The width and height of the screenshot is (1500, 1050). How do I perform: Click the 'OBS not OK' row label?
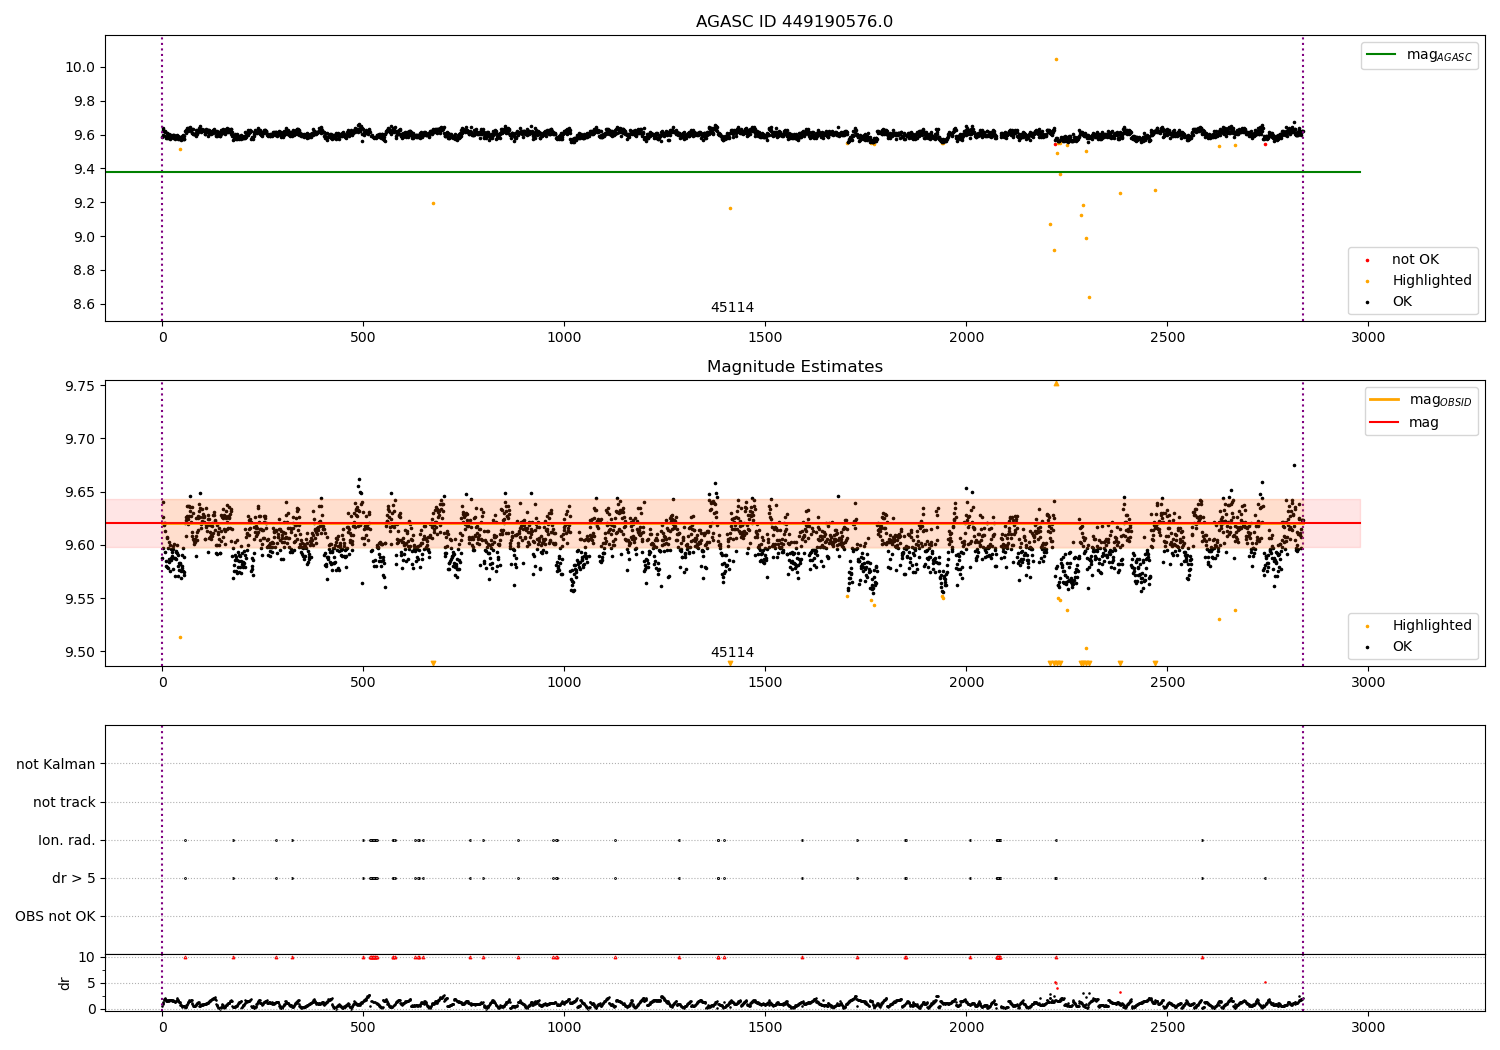click(x=55, y=916)
